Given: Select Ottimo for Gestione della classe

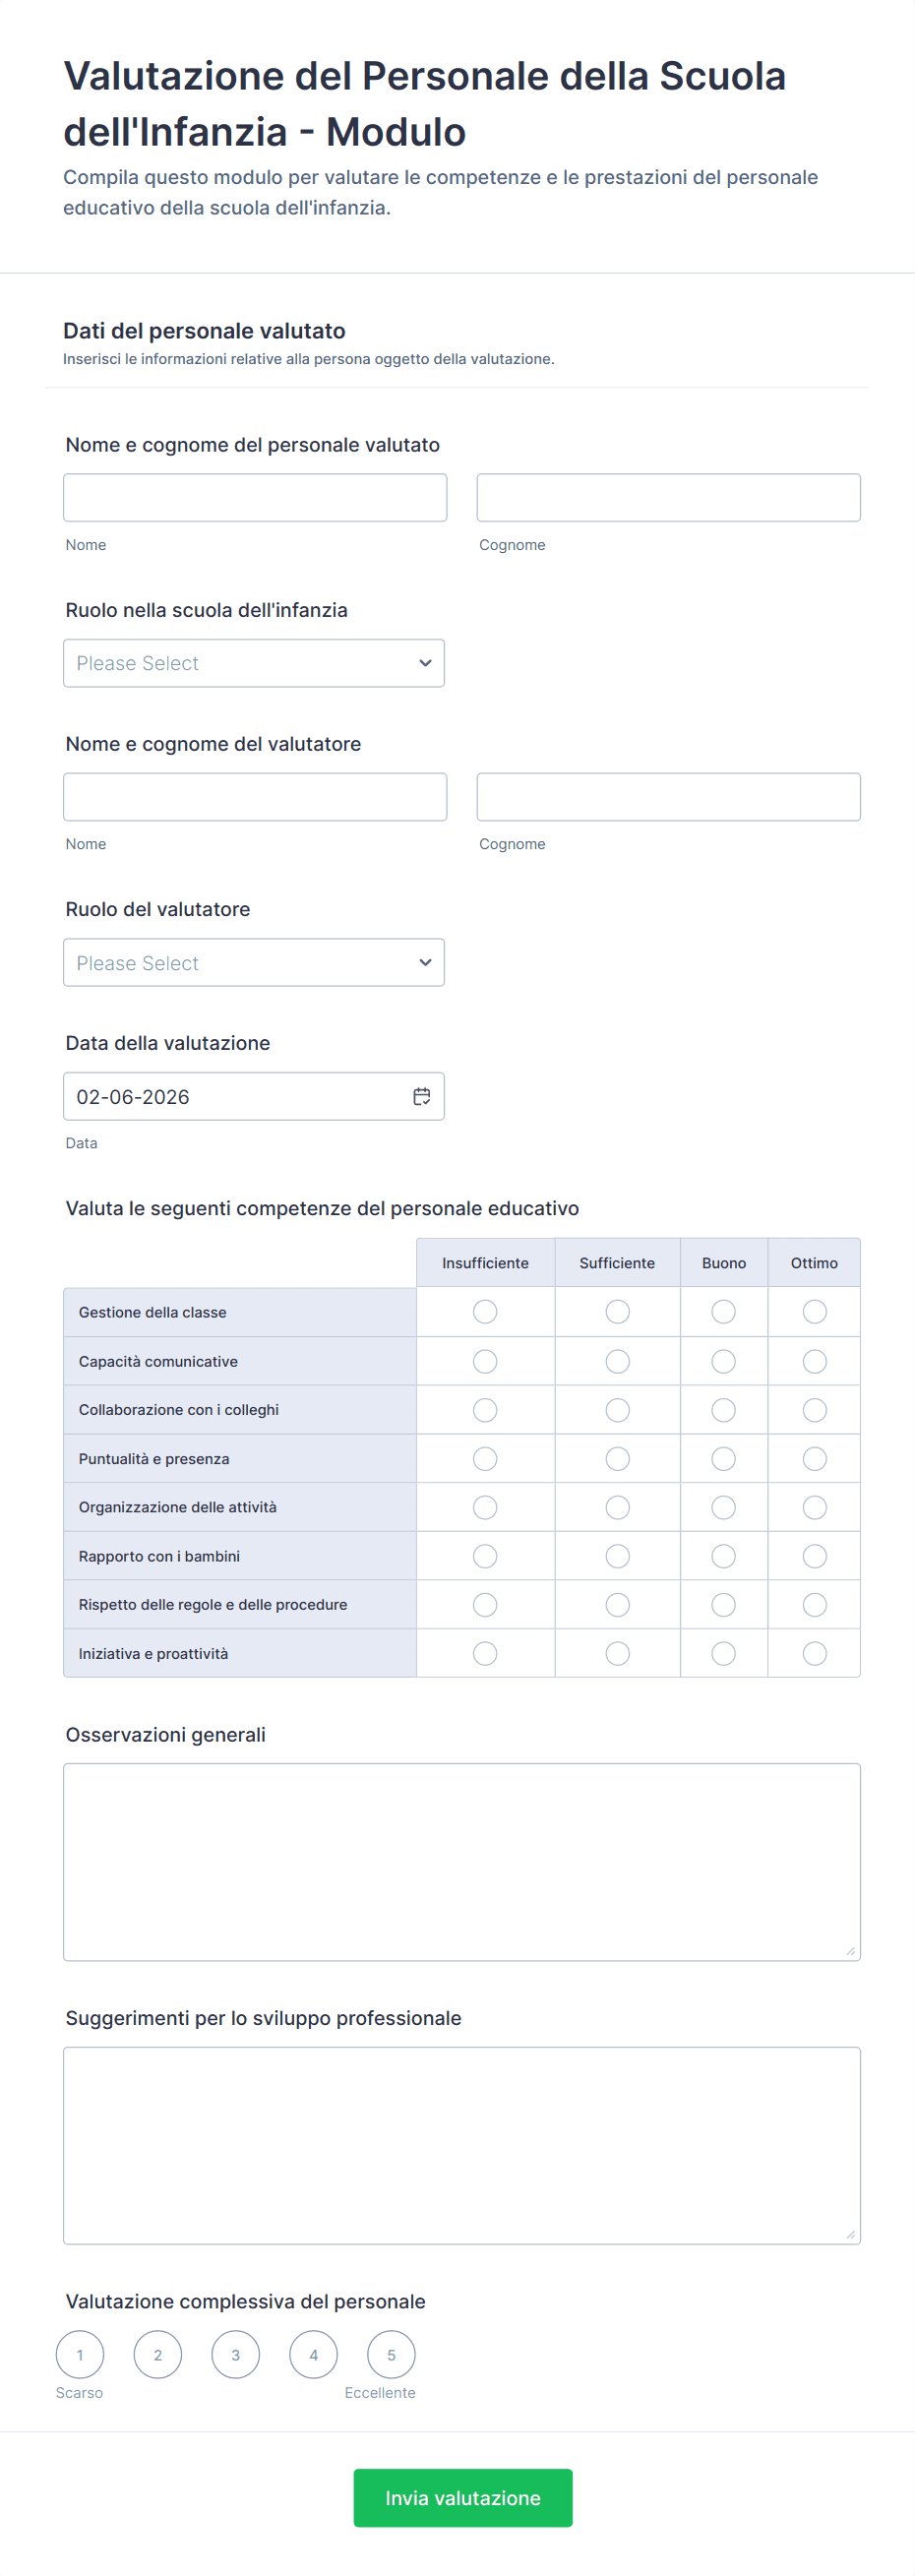Looking at the screenshot, I should tap(814, 1312).
